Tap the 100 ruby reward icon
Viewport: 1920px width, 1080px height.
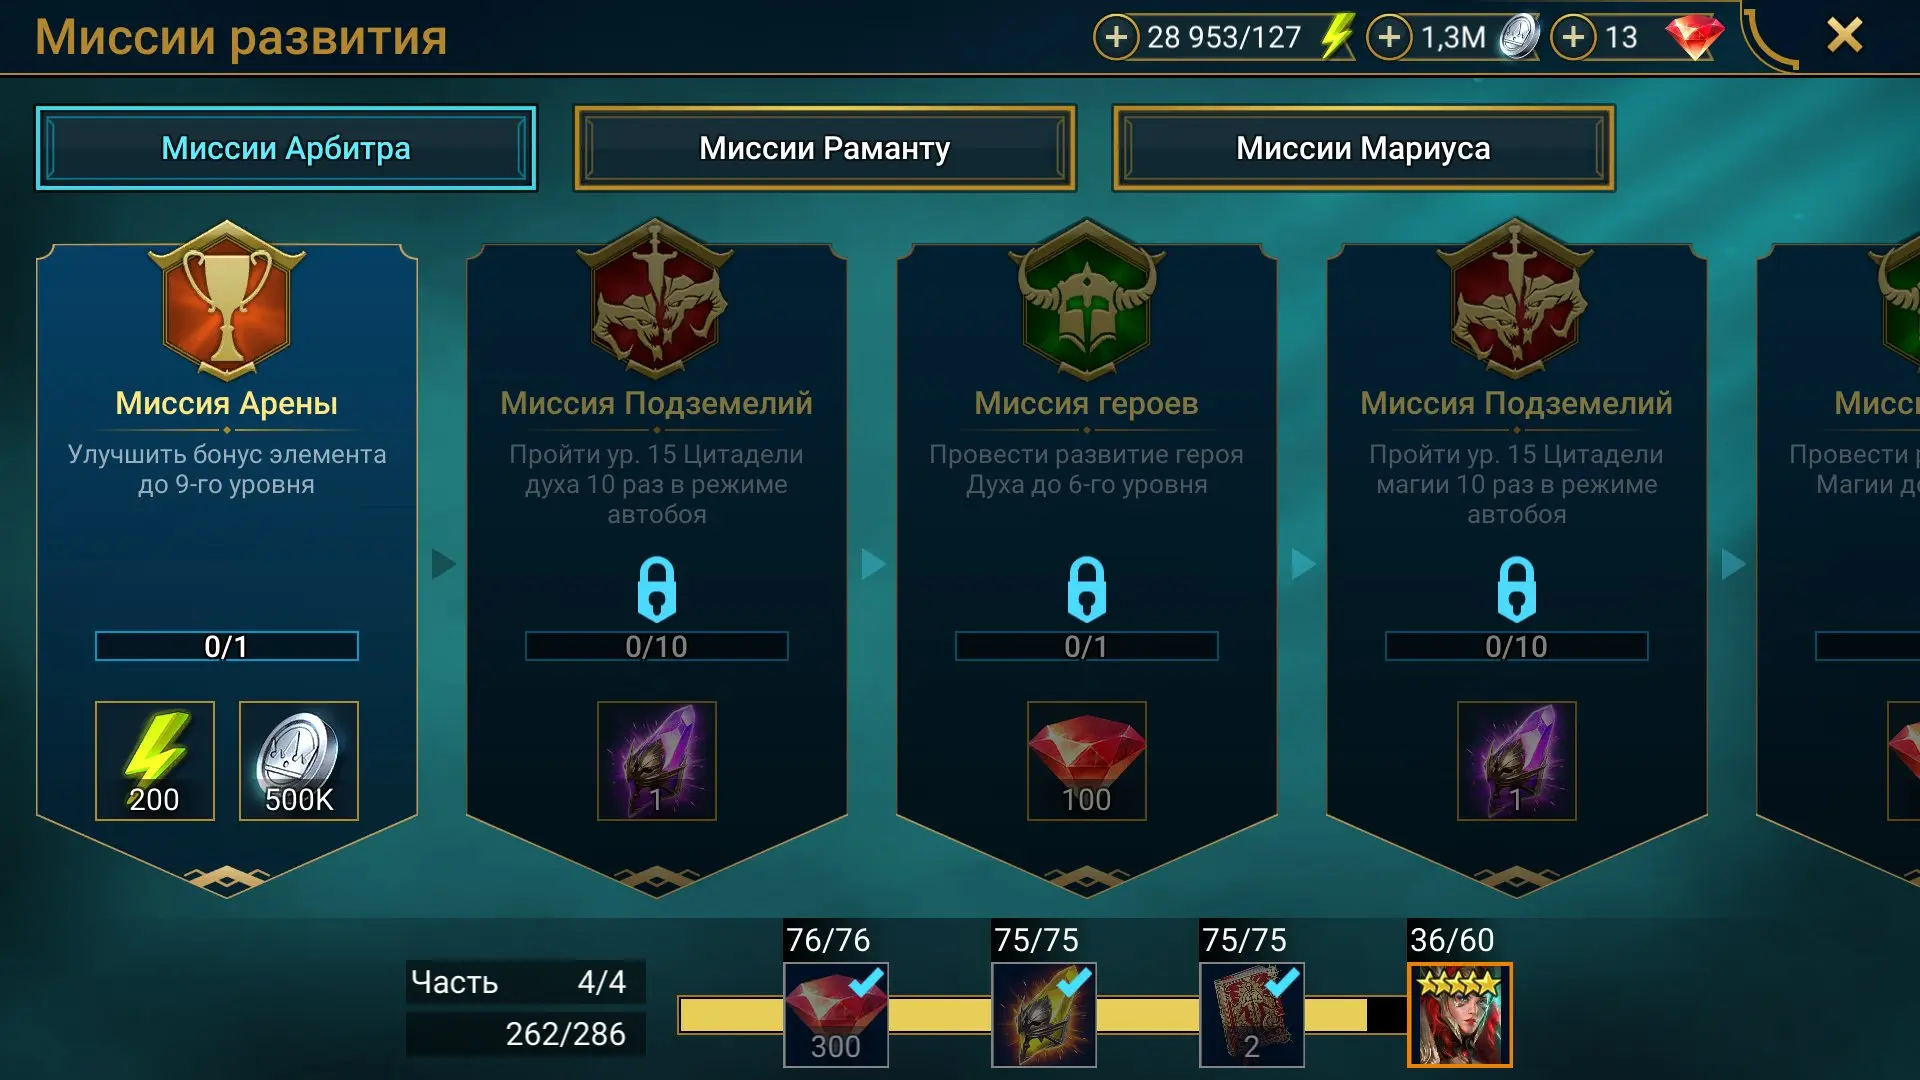pos(1087,761)
